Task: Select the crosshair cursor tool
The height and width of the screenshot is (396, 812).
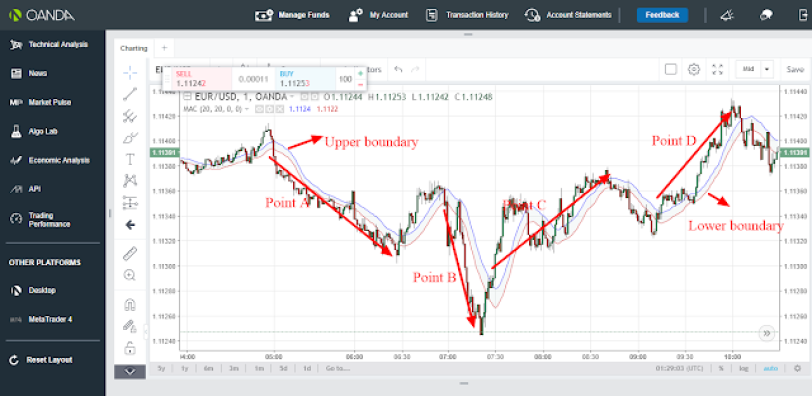Action: 130,72
